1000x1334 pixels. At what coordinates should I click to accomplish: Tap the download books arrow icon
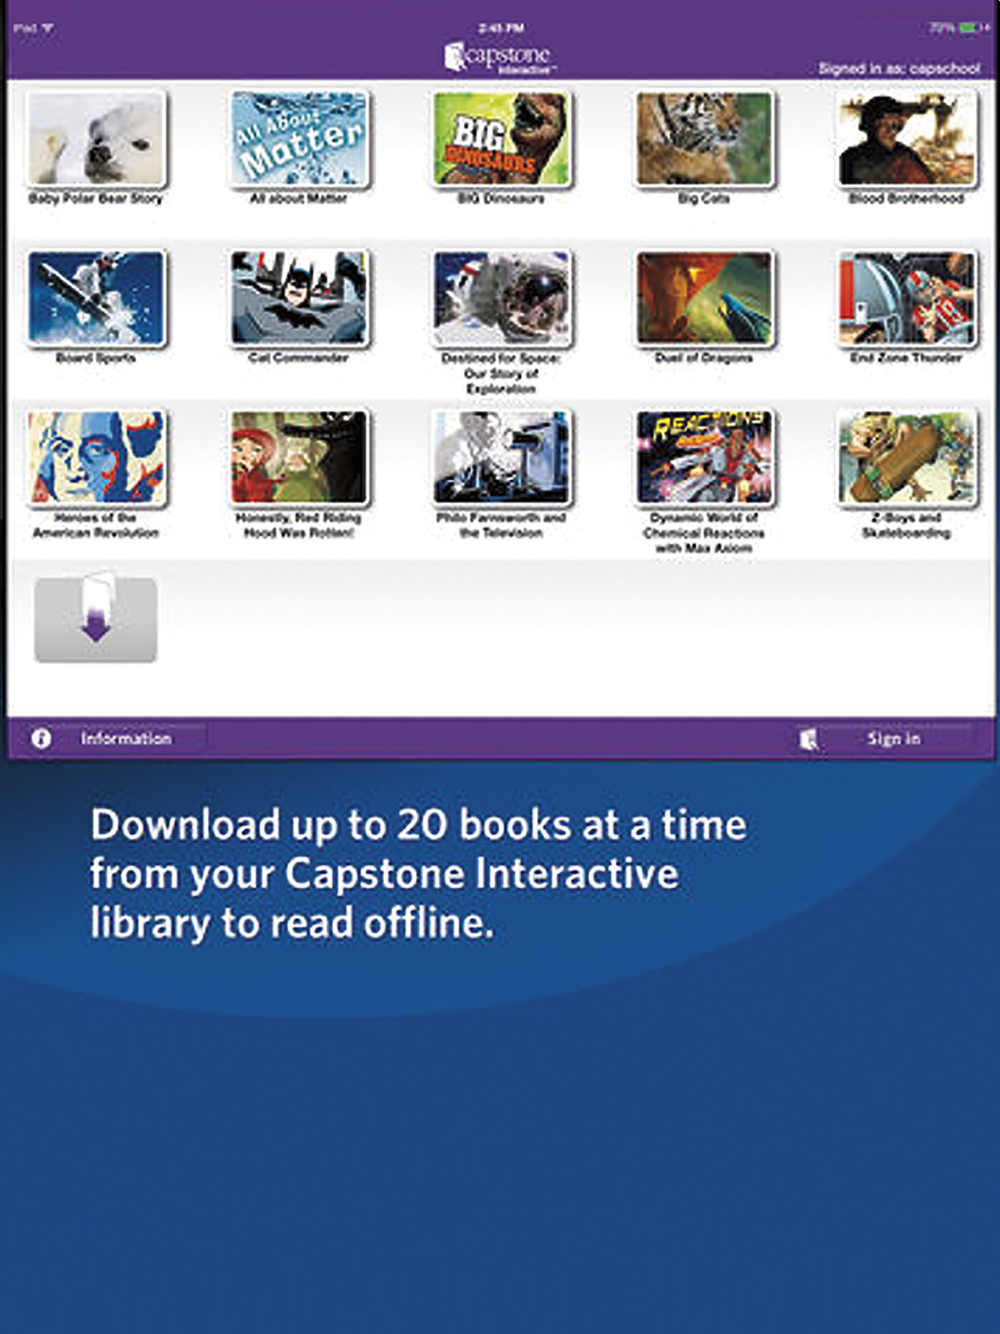[96, 618]
